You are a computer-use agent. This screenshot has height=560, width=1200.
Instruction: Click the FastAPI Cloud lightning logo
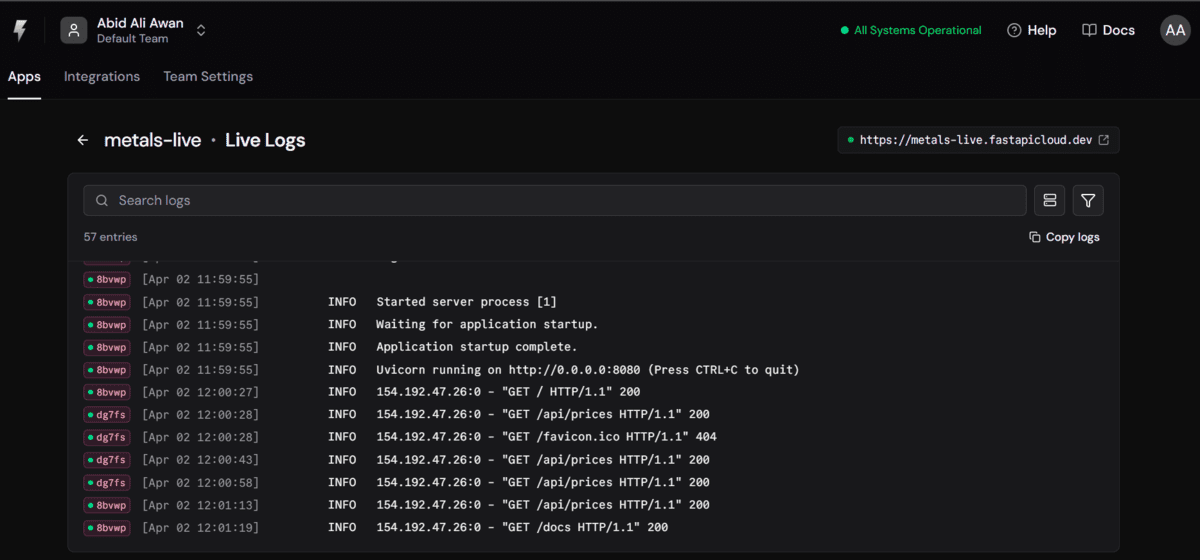(x=20, y=31)
